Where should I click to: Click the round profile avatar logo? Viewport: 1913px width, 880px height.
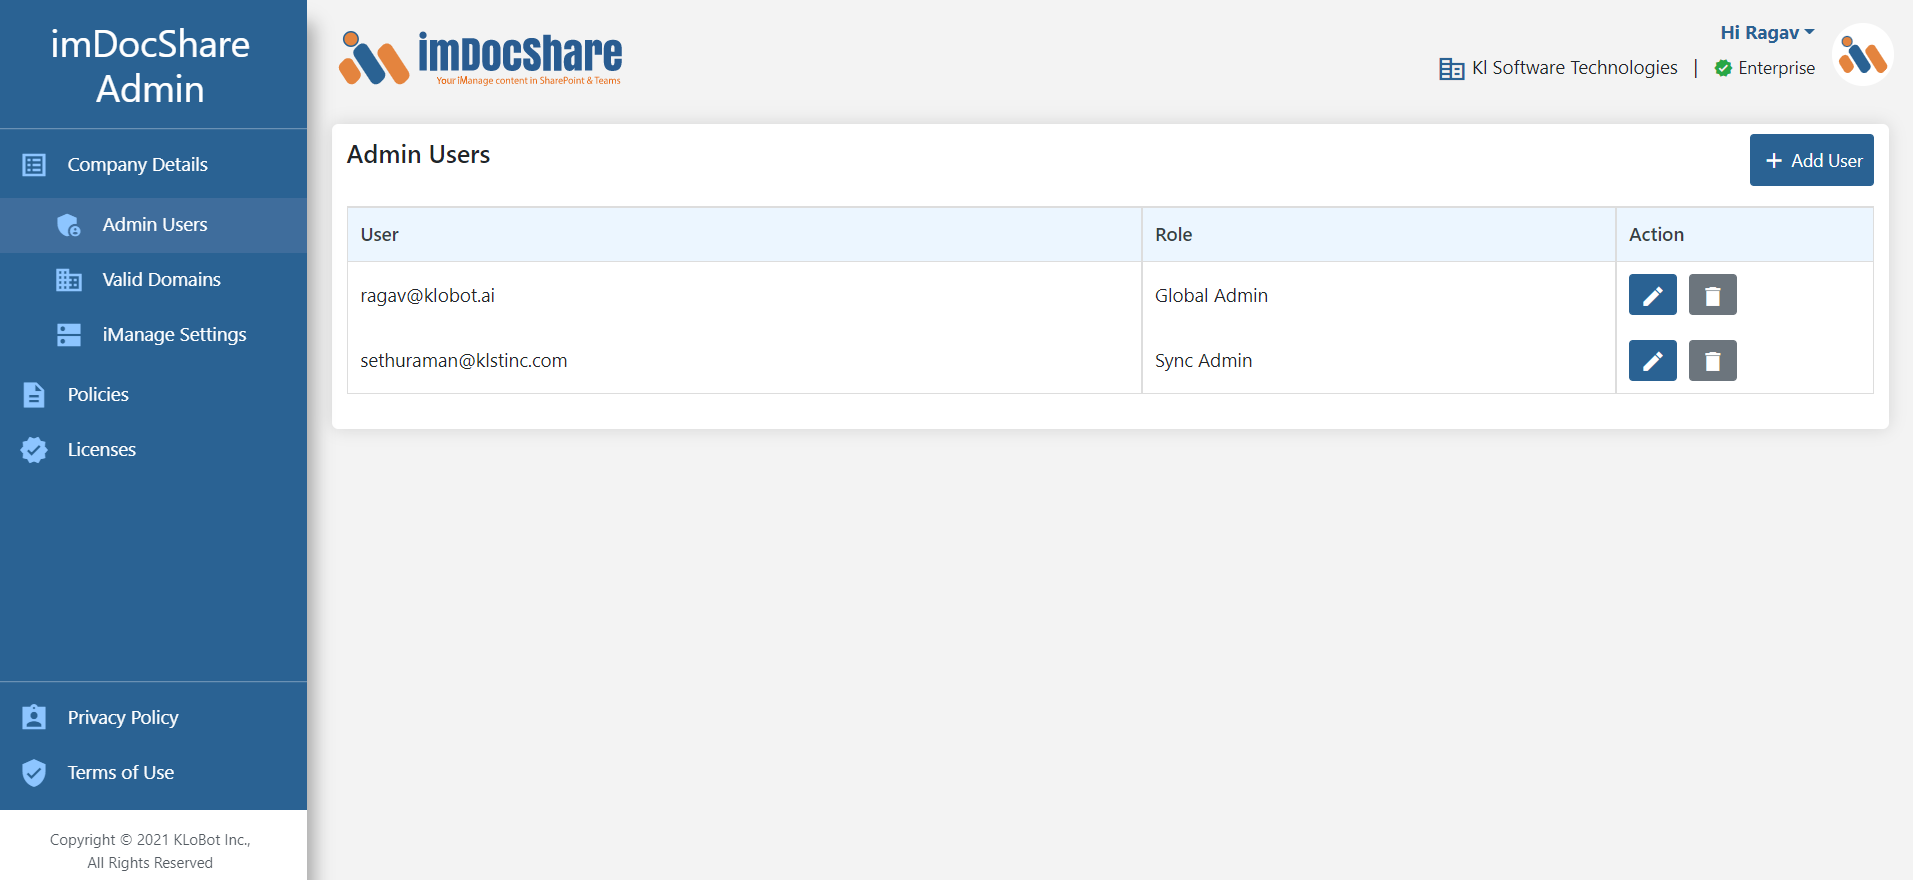point(1862,55)
